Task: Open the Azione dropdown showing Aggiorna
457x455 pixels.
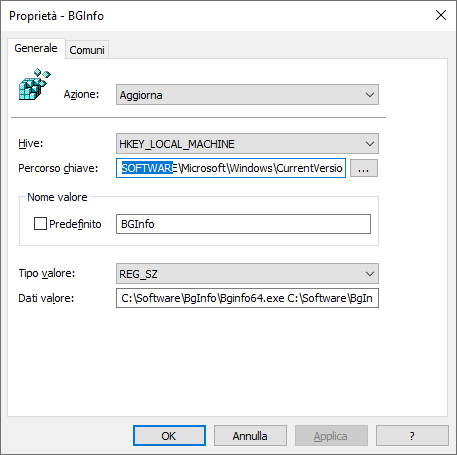Action: click(247, 95)
